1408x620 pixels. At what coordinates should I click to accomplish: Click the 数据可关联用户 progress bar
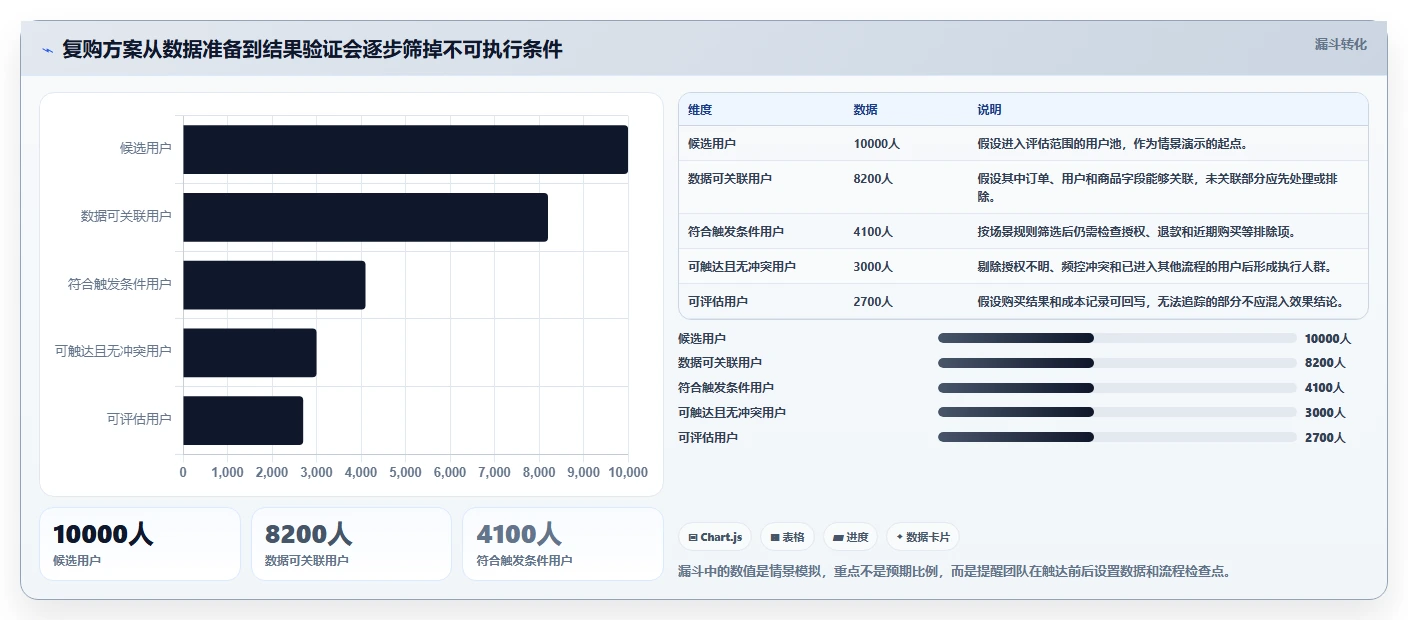coord(1117,363)
